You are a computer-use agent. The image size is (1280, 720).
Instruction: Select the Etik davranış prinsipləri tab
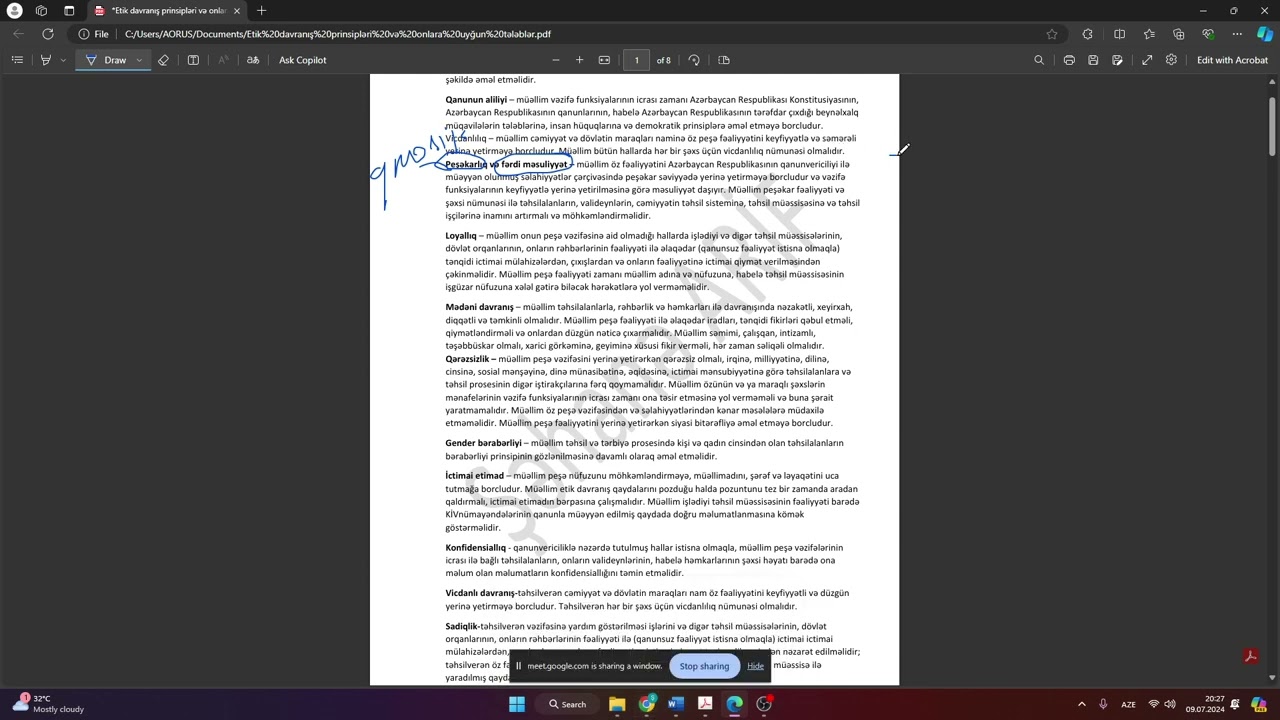(165, 11)
